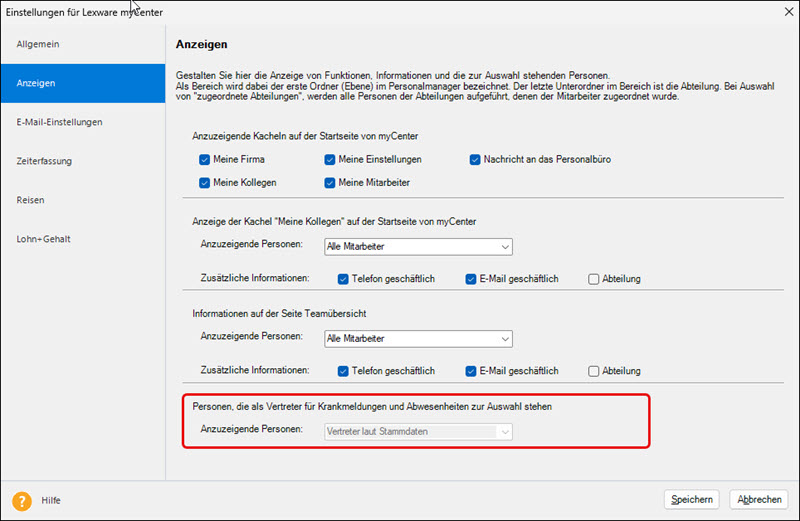Click the orange Hilfe question mark icon
800x521 pixels.
coord(22,500)
